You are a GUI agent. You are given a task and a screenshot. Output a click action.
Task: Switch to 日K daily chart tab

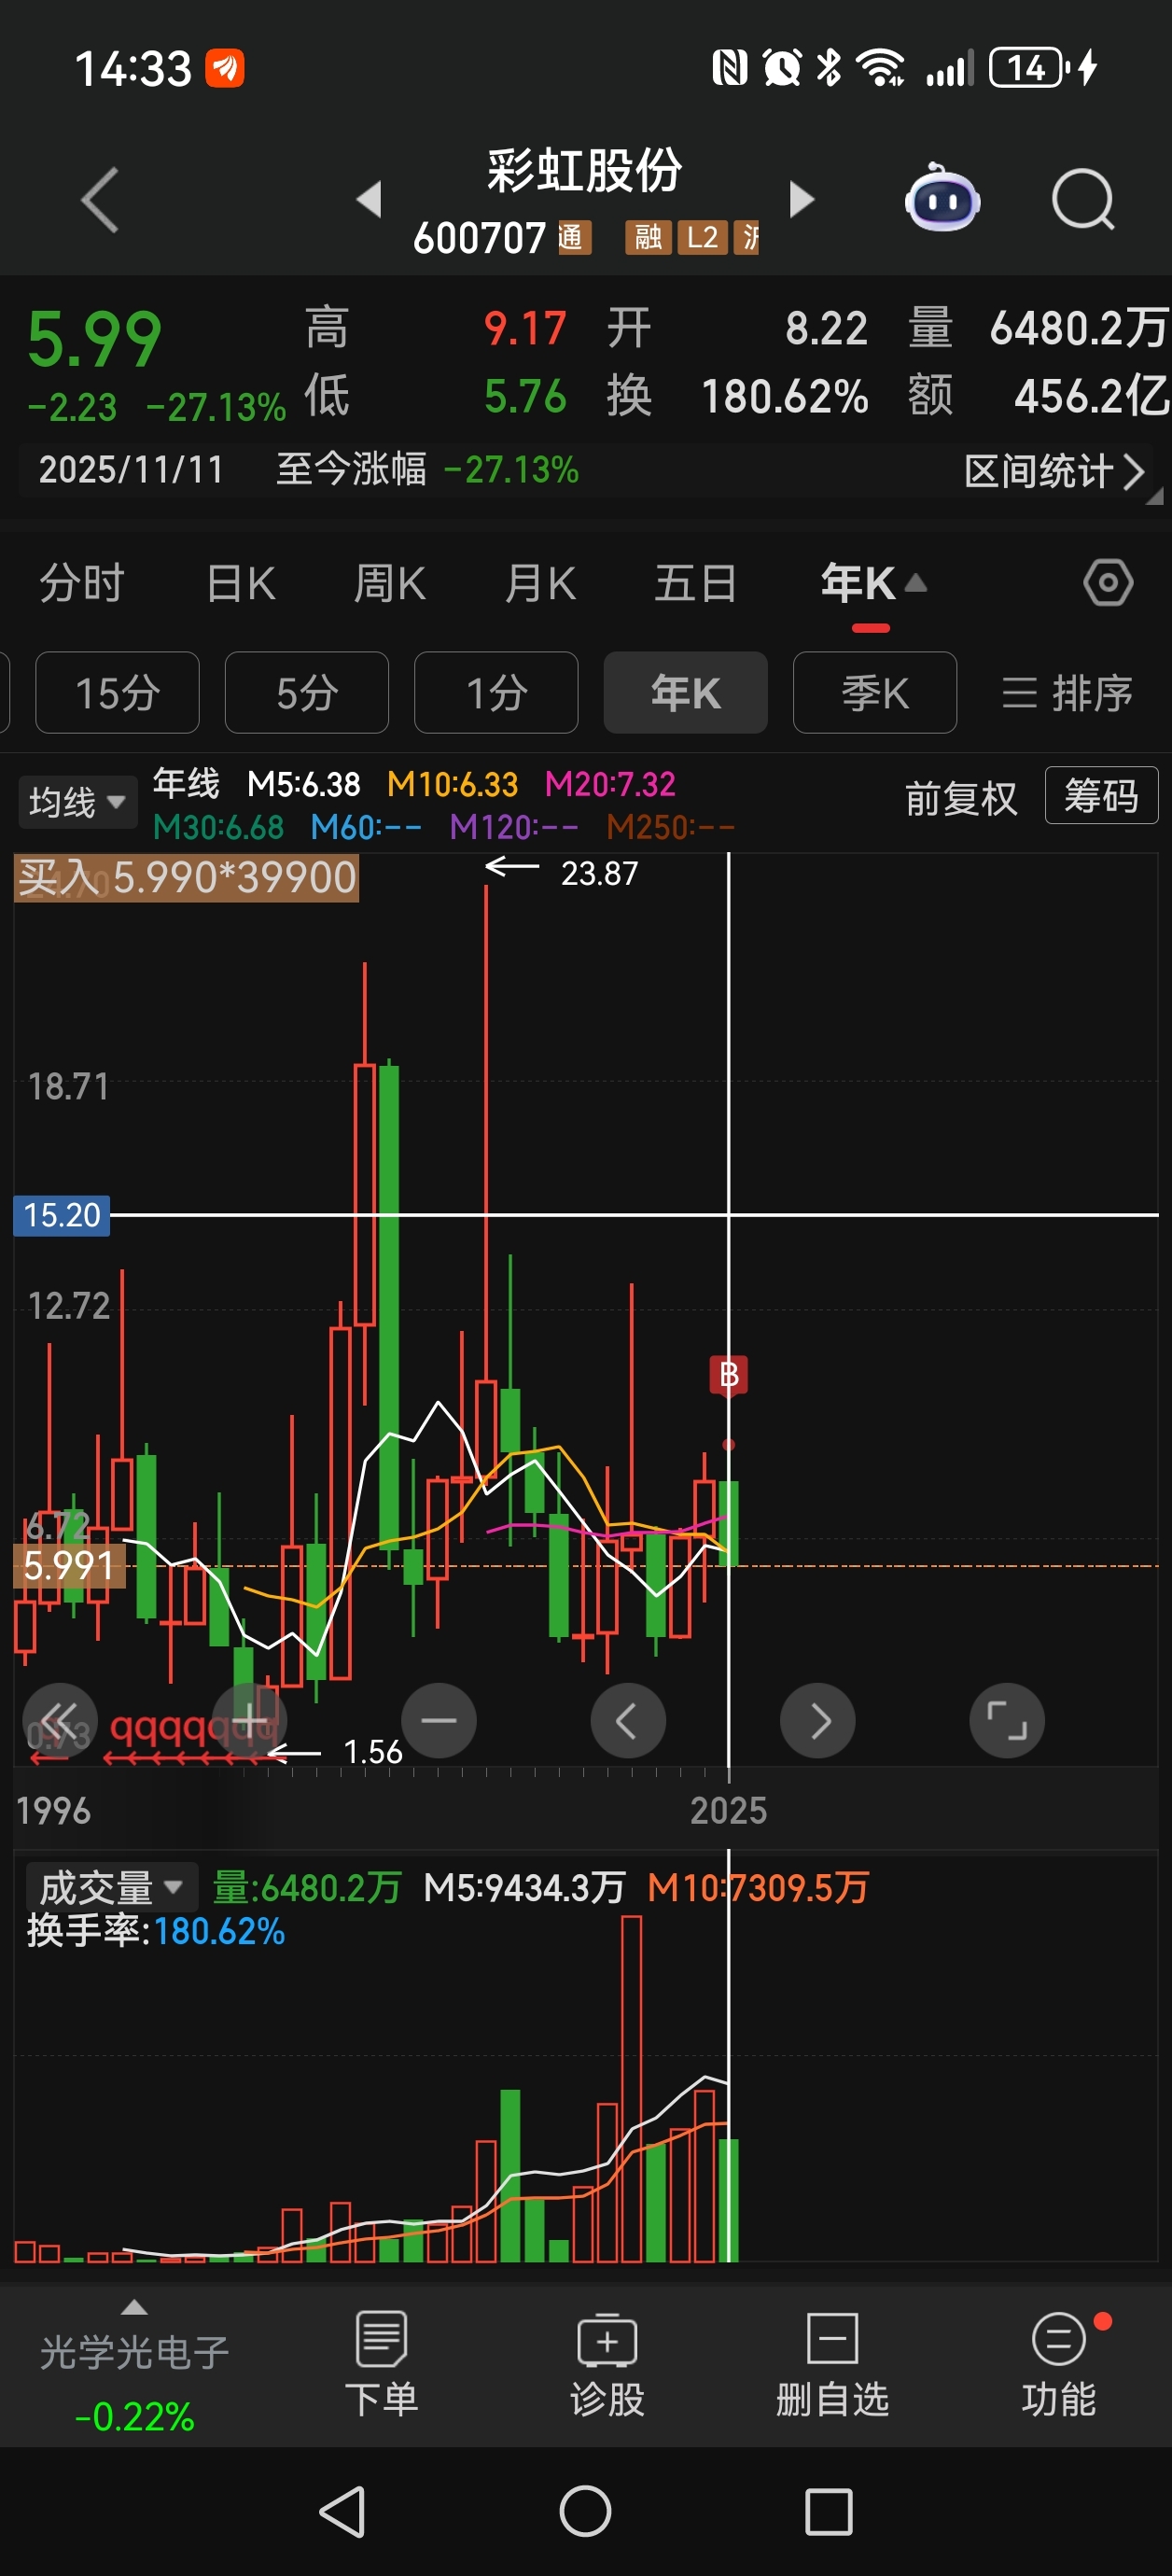(241, 583)
